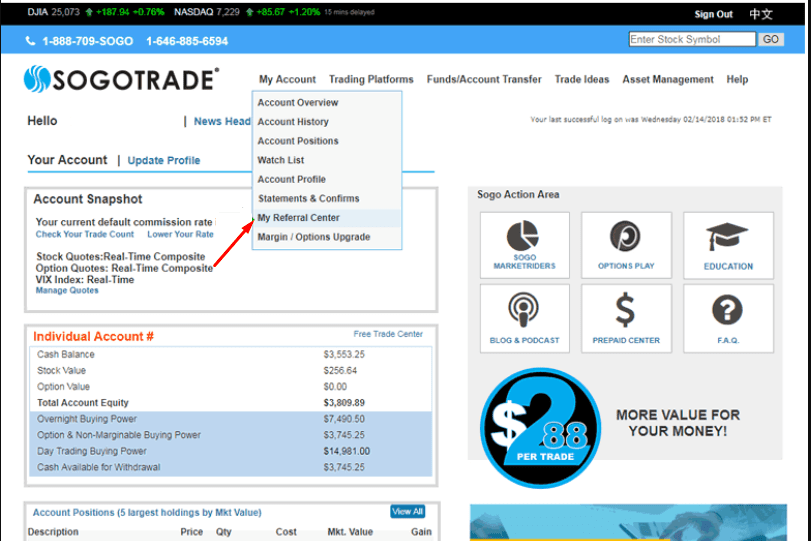Open the Prepaid Center dollar tile
This screenshot has width=811, height=541.
pos(626,319)
